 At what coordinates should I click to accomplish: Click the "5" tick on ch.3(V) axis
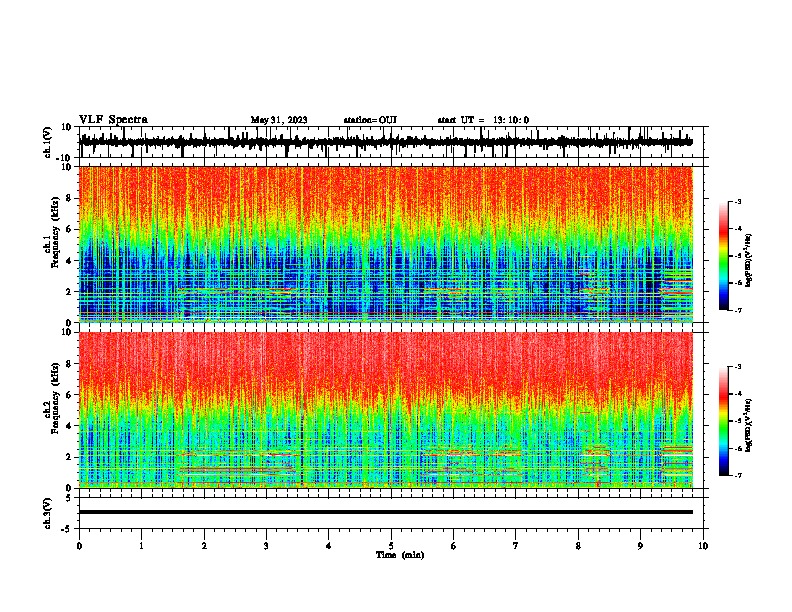pyautogui.click(x=69, y=497)
